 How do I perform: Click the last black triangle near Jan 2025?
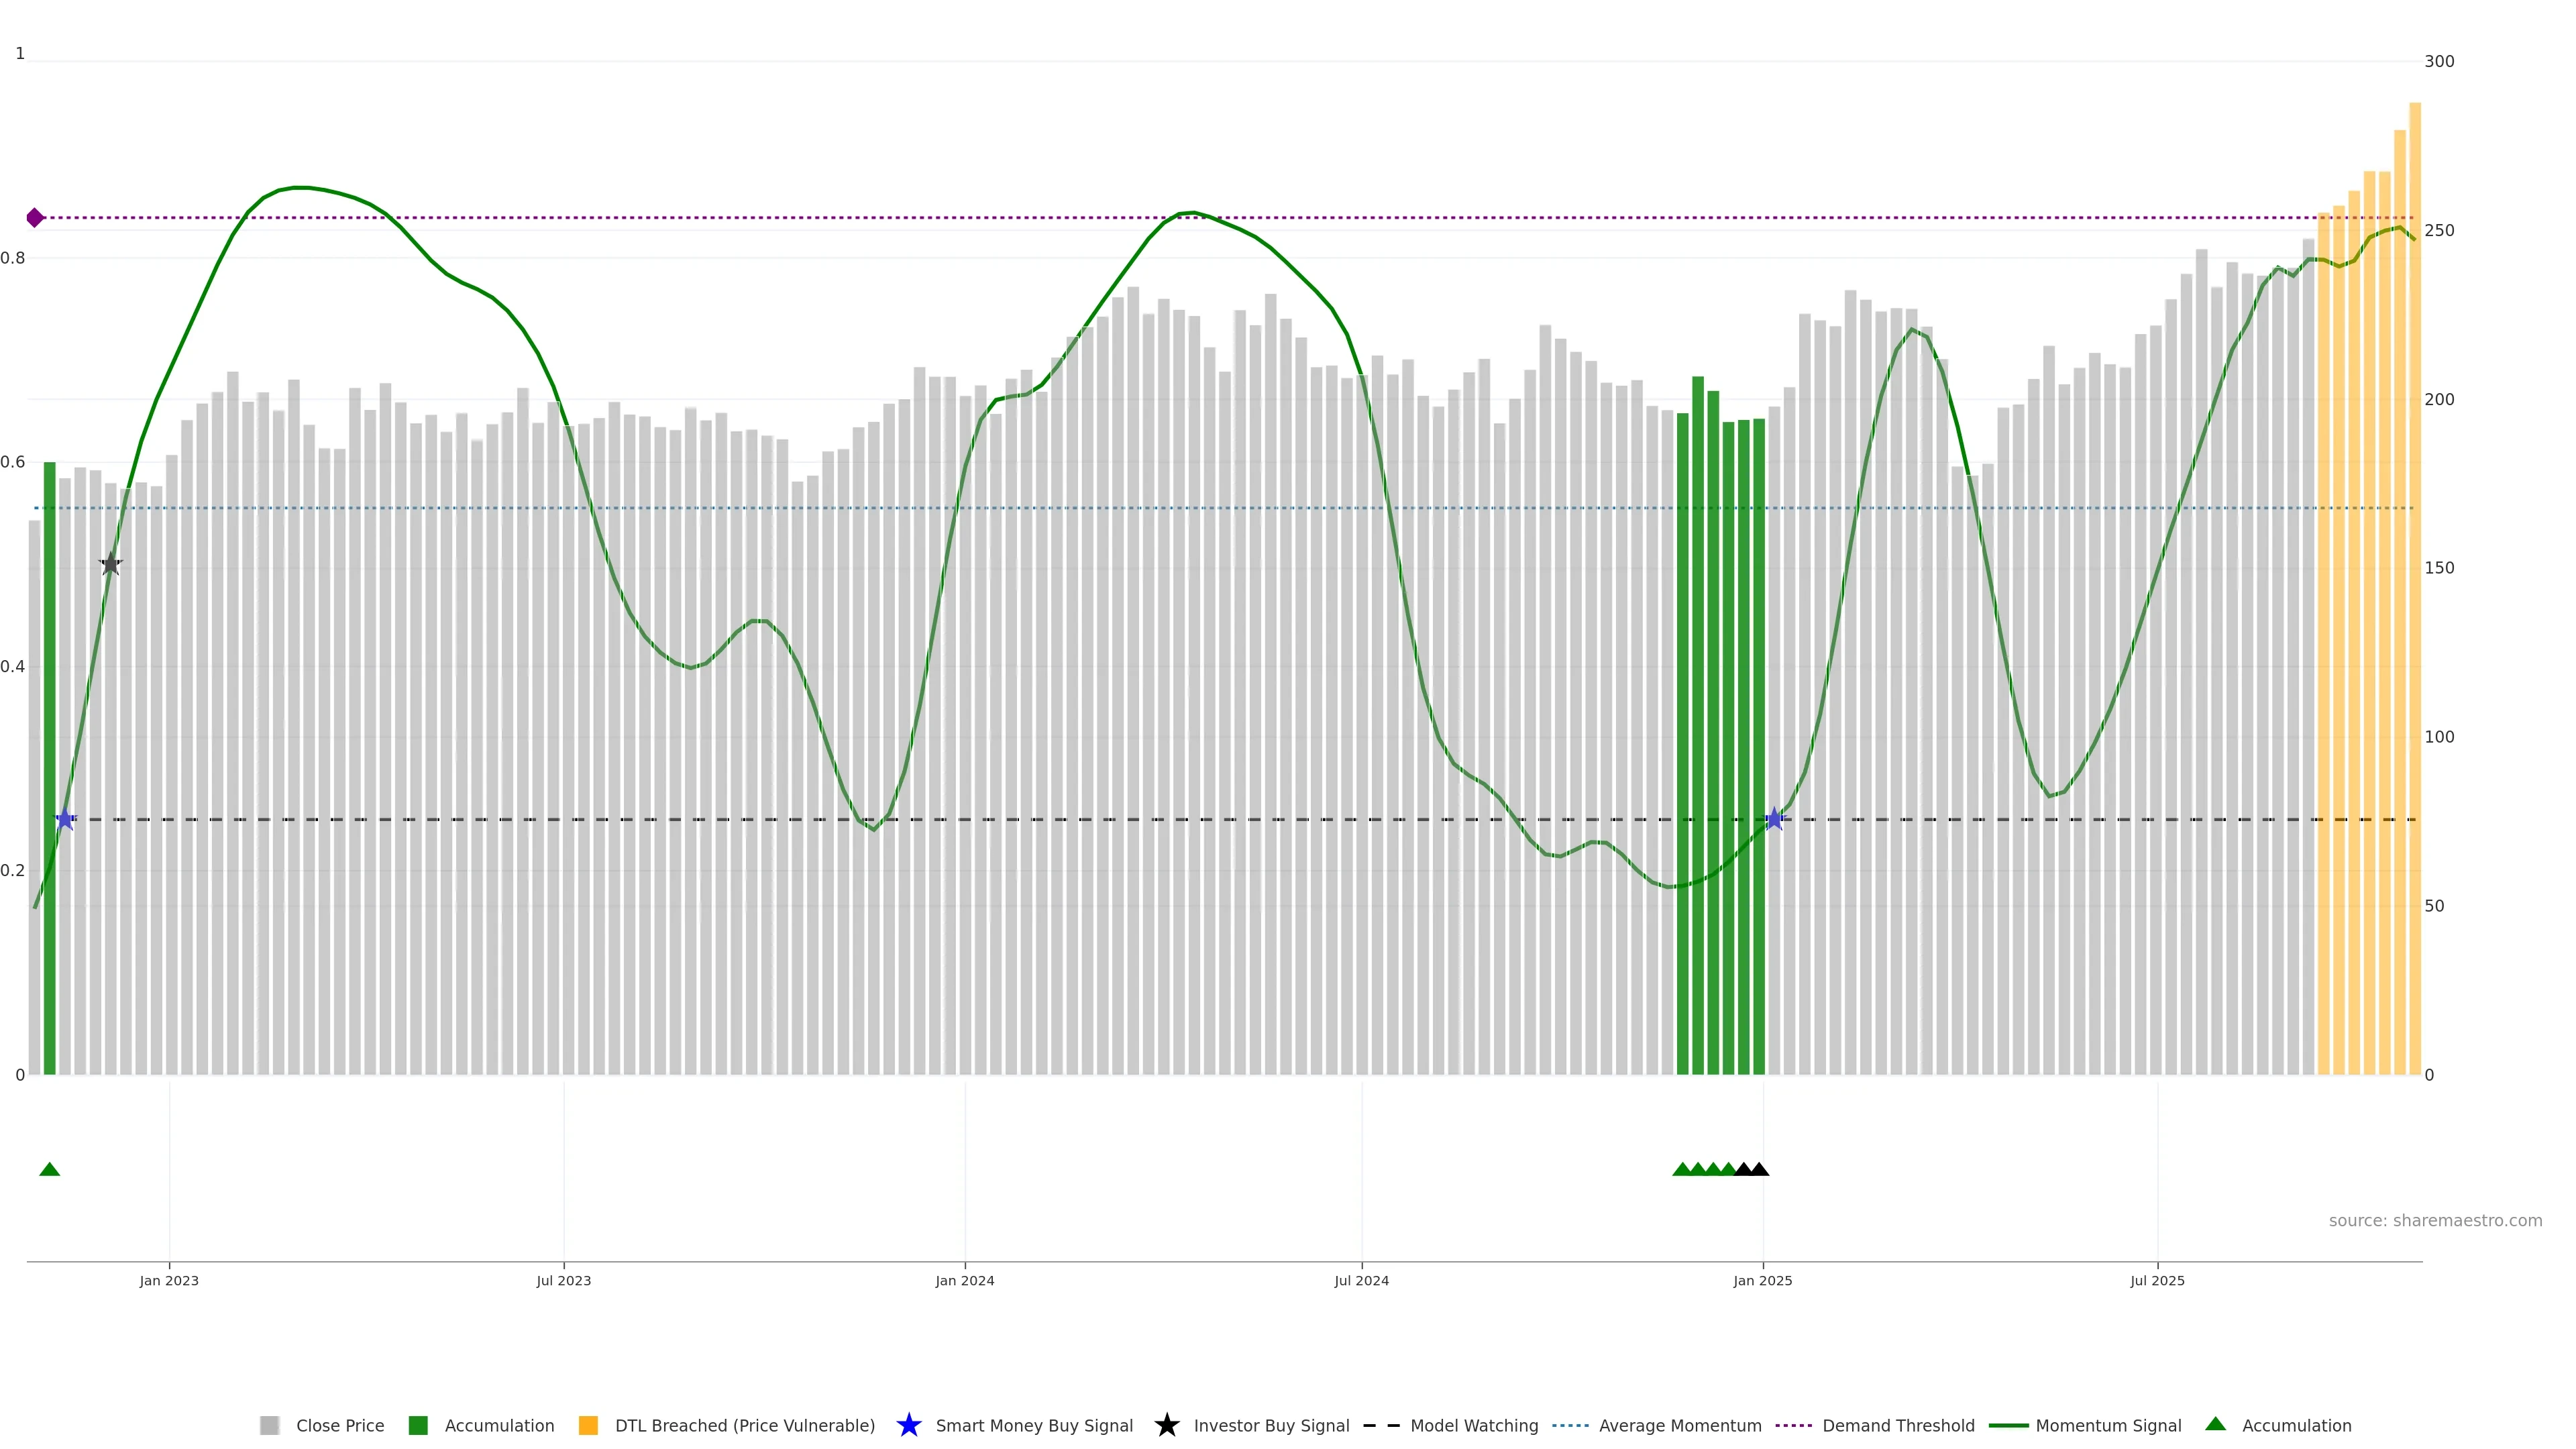click(1759, 1169)
